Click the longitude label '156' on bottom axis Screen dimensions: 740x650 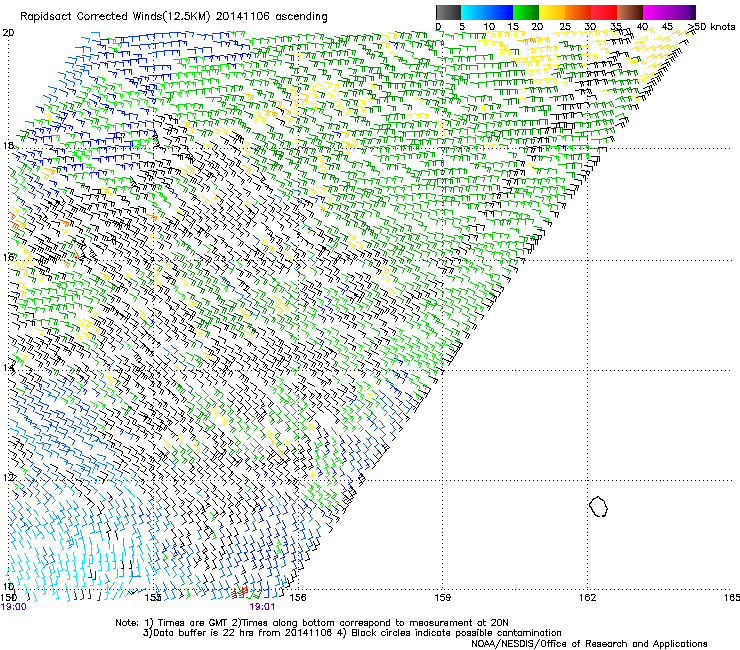click(297, 598)
